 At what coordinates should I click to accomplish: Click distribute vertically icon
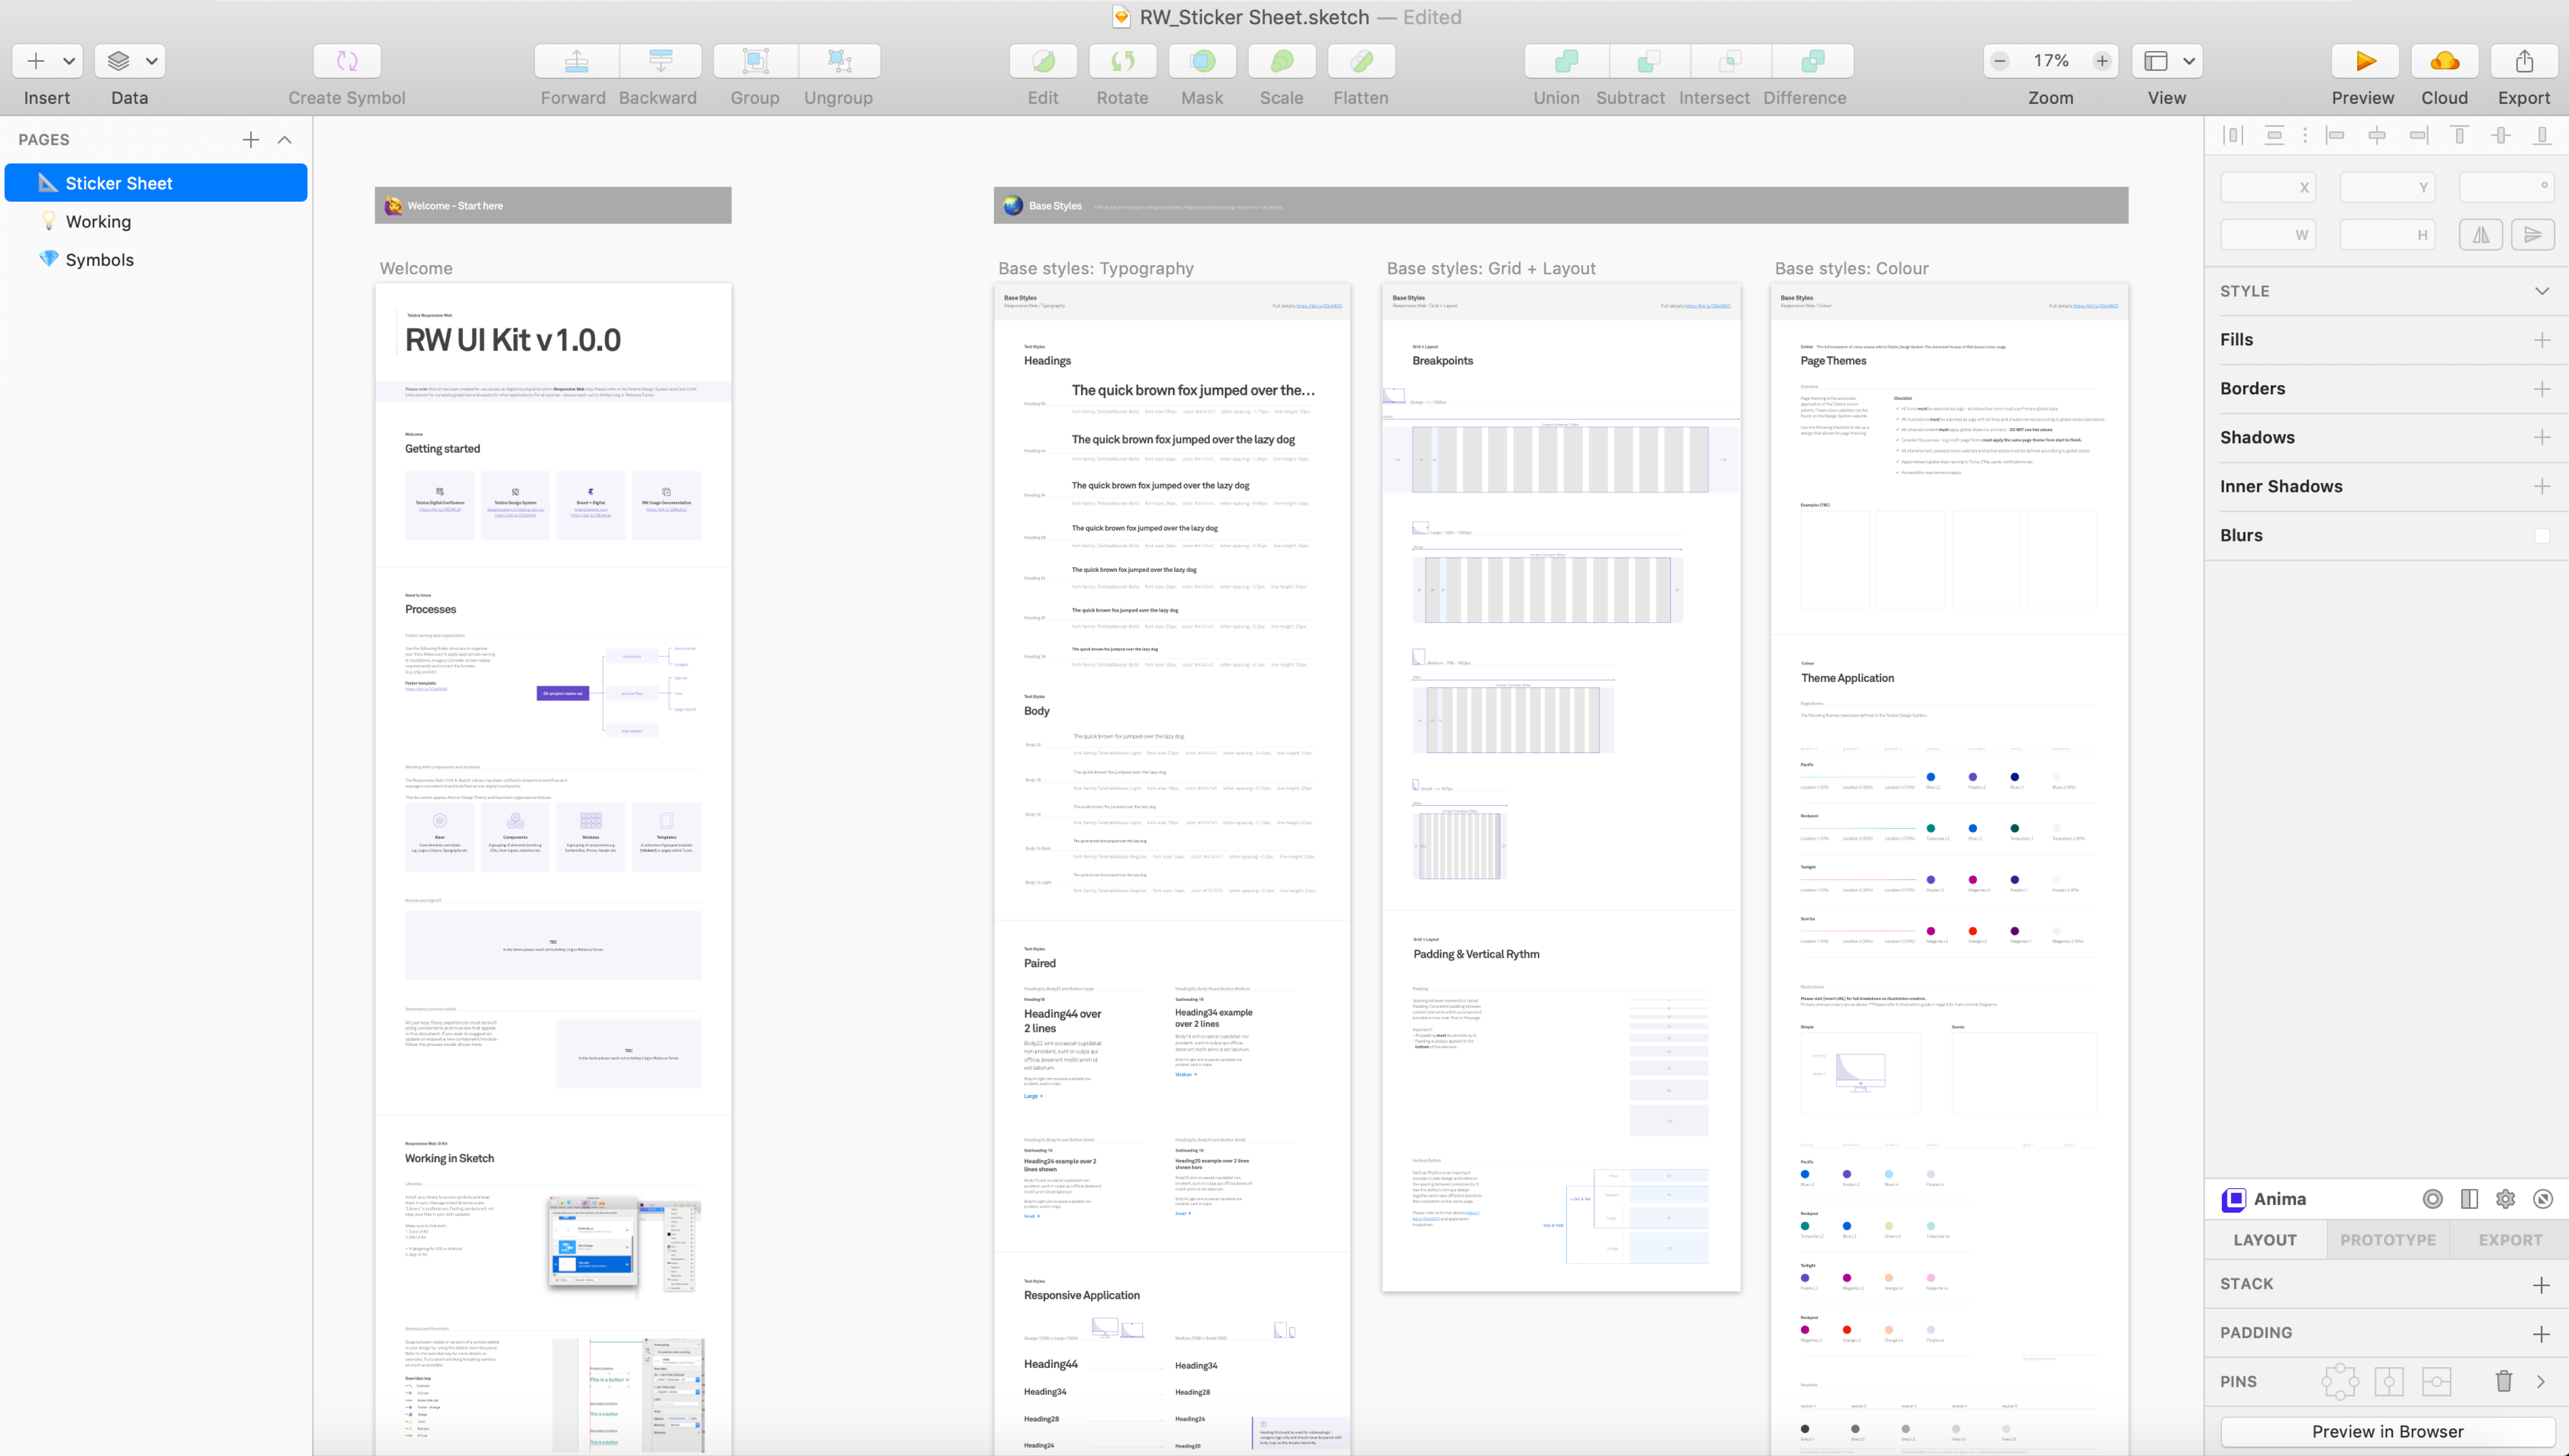(2274, 135)
